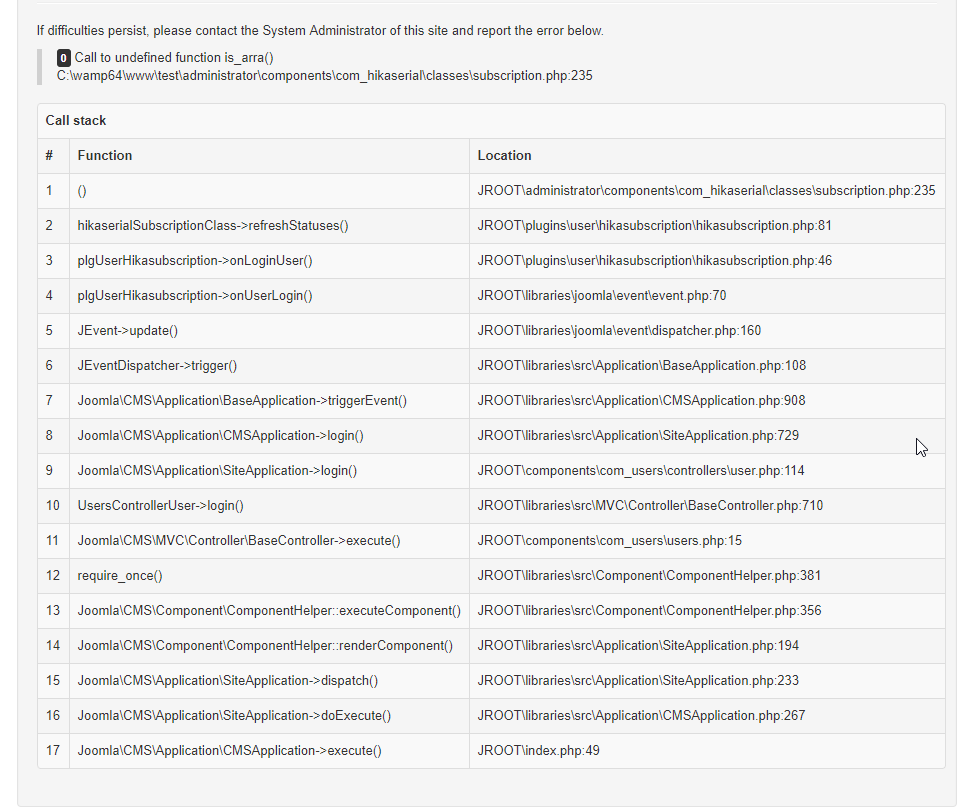Click the UsersControllerUser->login() function entry

[160, 506]
